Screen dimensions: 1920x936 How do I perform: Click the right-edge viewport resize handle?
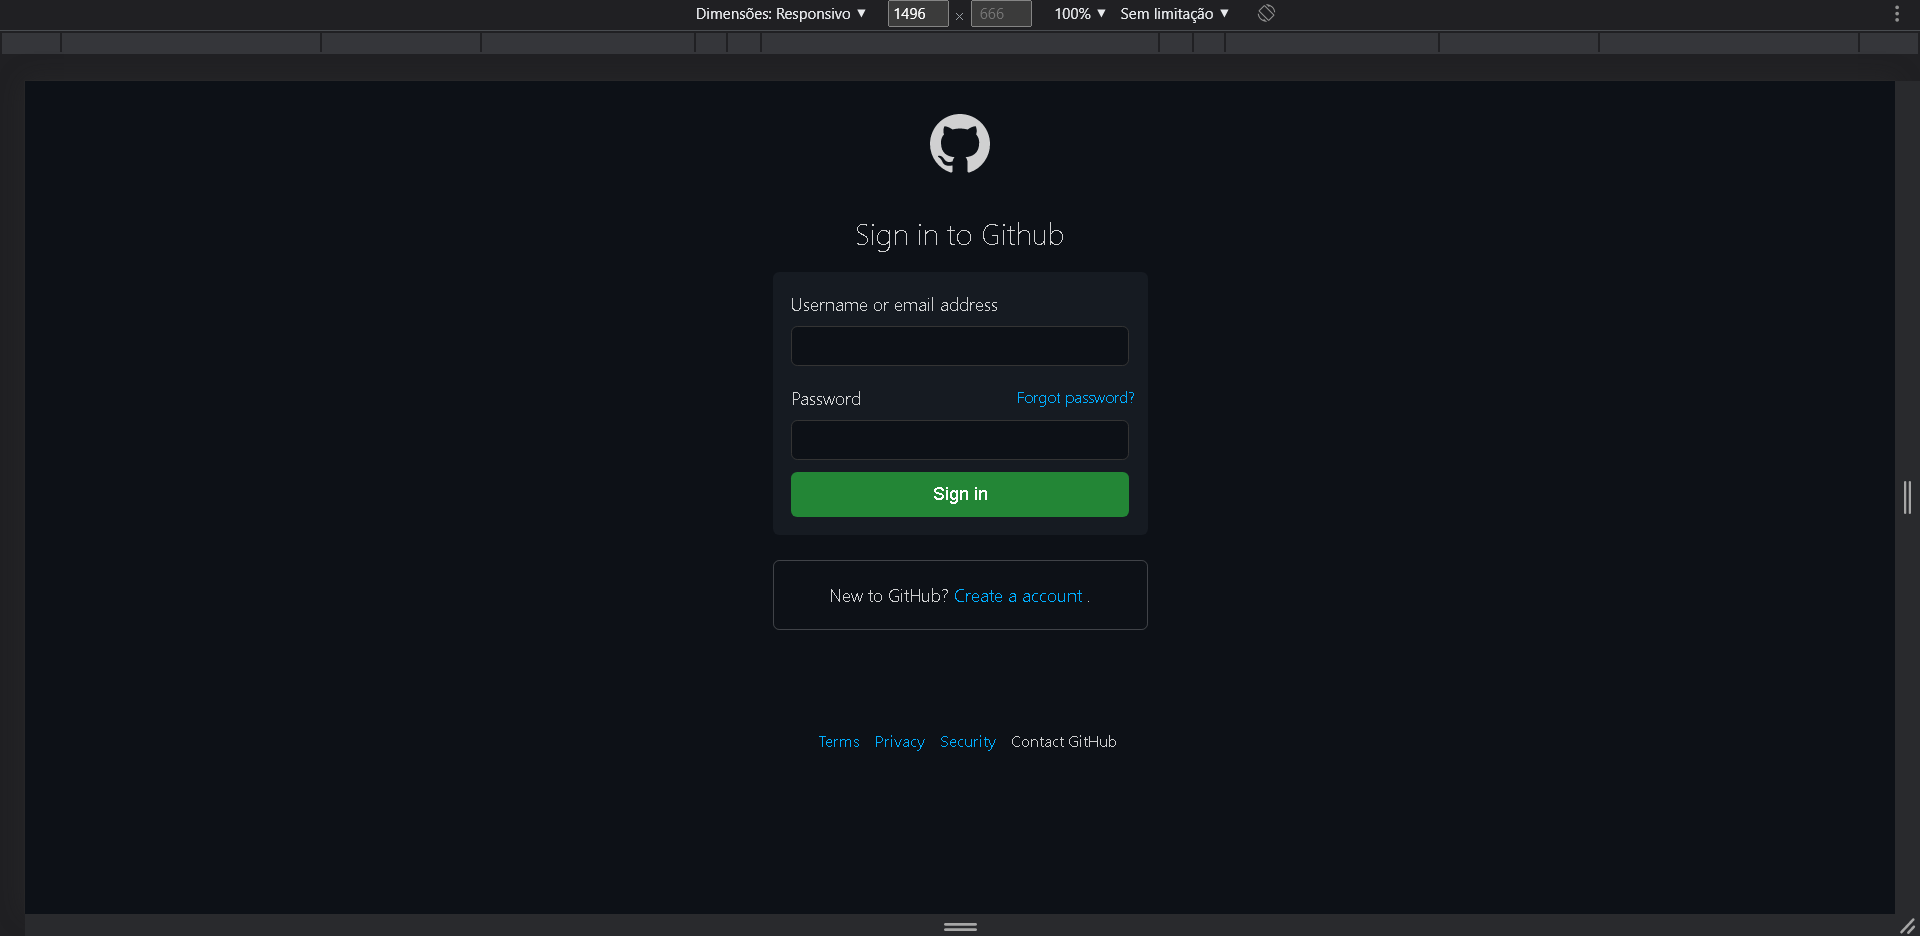point(1907,497)
